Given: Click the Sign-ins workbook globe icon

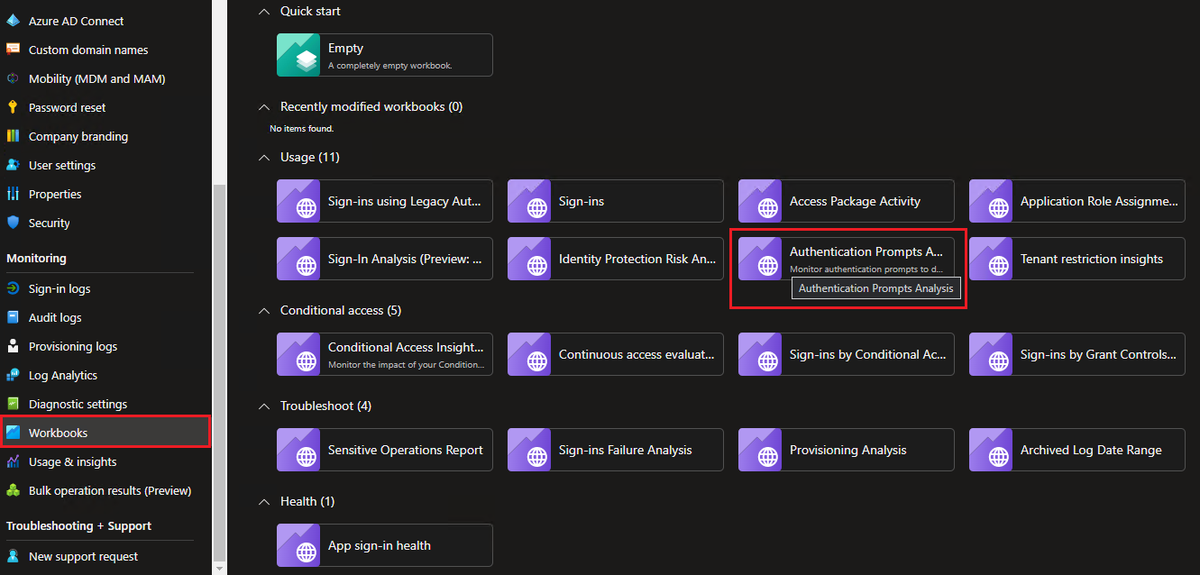Looking at the screenshot, I should click(x=537, y=208).
